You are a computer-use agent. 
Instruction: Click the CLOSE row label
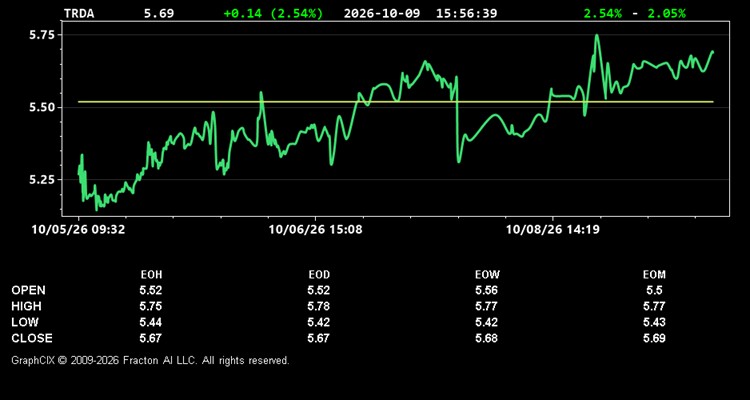32,338
